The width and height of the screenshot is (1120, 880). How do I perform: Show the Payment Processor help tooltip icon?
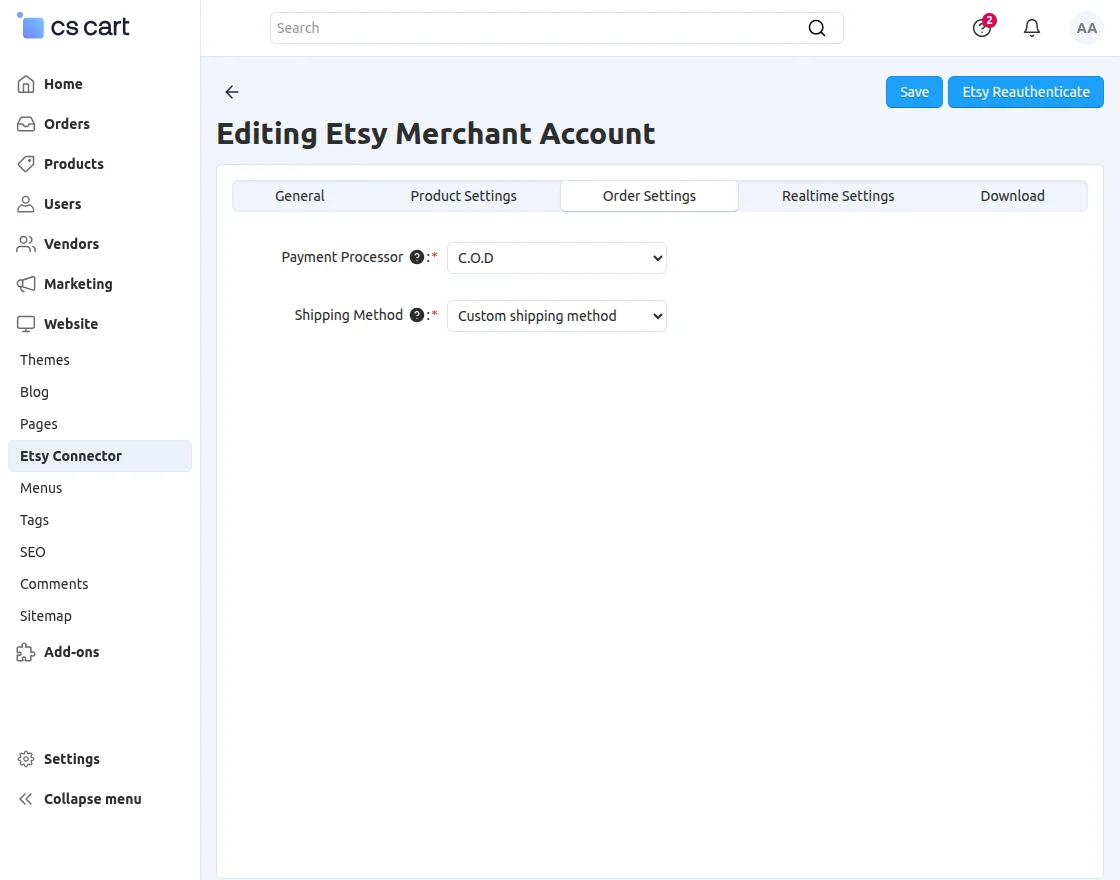(x=417, y=257)
